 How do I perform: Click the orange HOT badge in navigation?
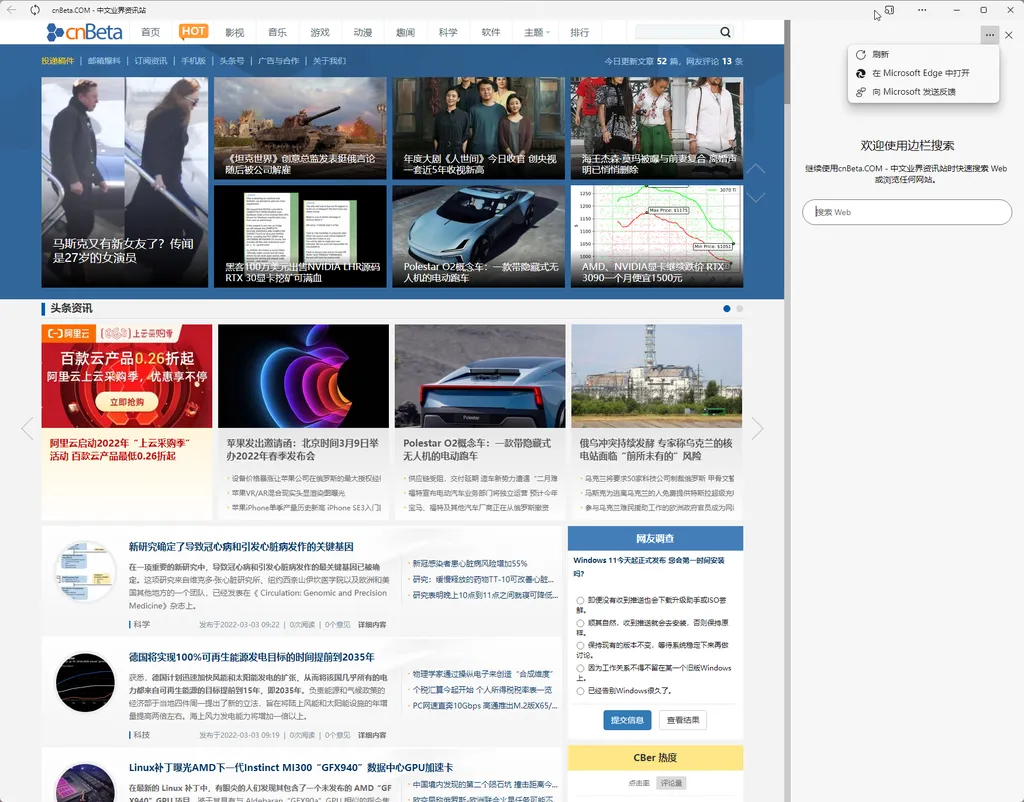(x=194, y=31)
